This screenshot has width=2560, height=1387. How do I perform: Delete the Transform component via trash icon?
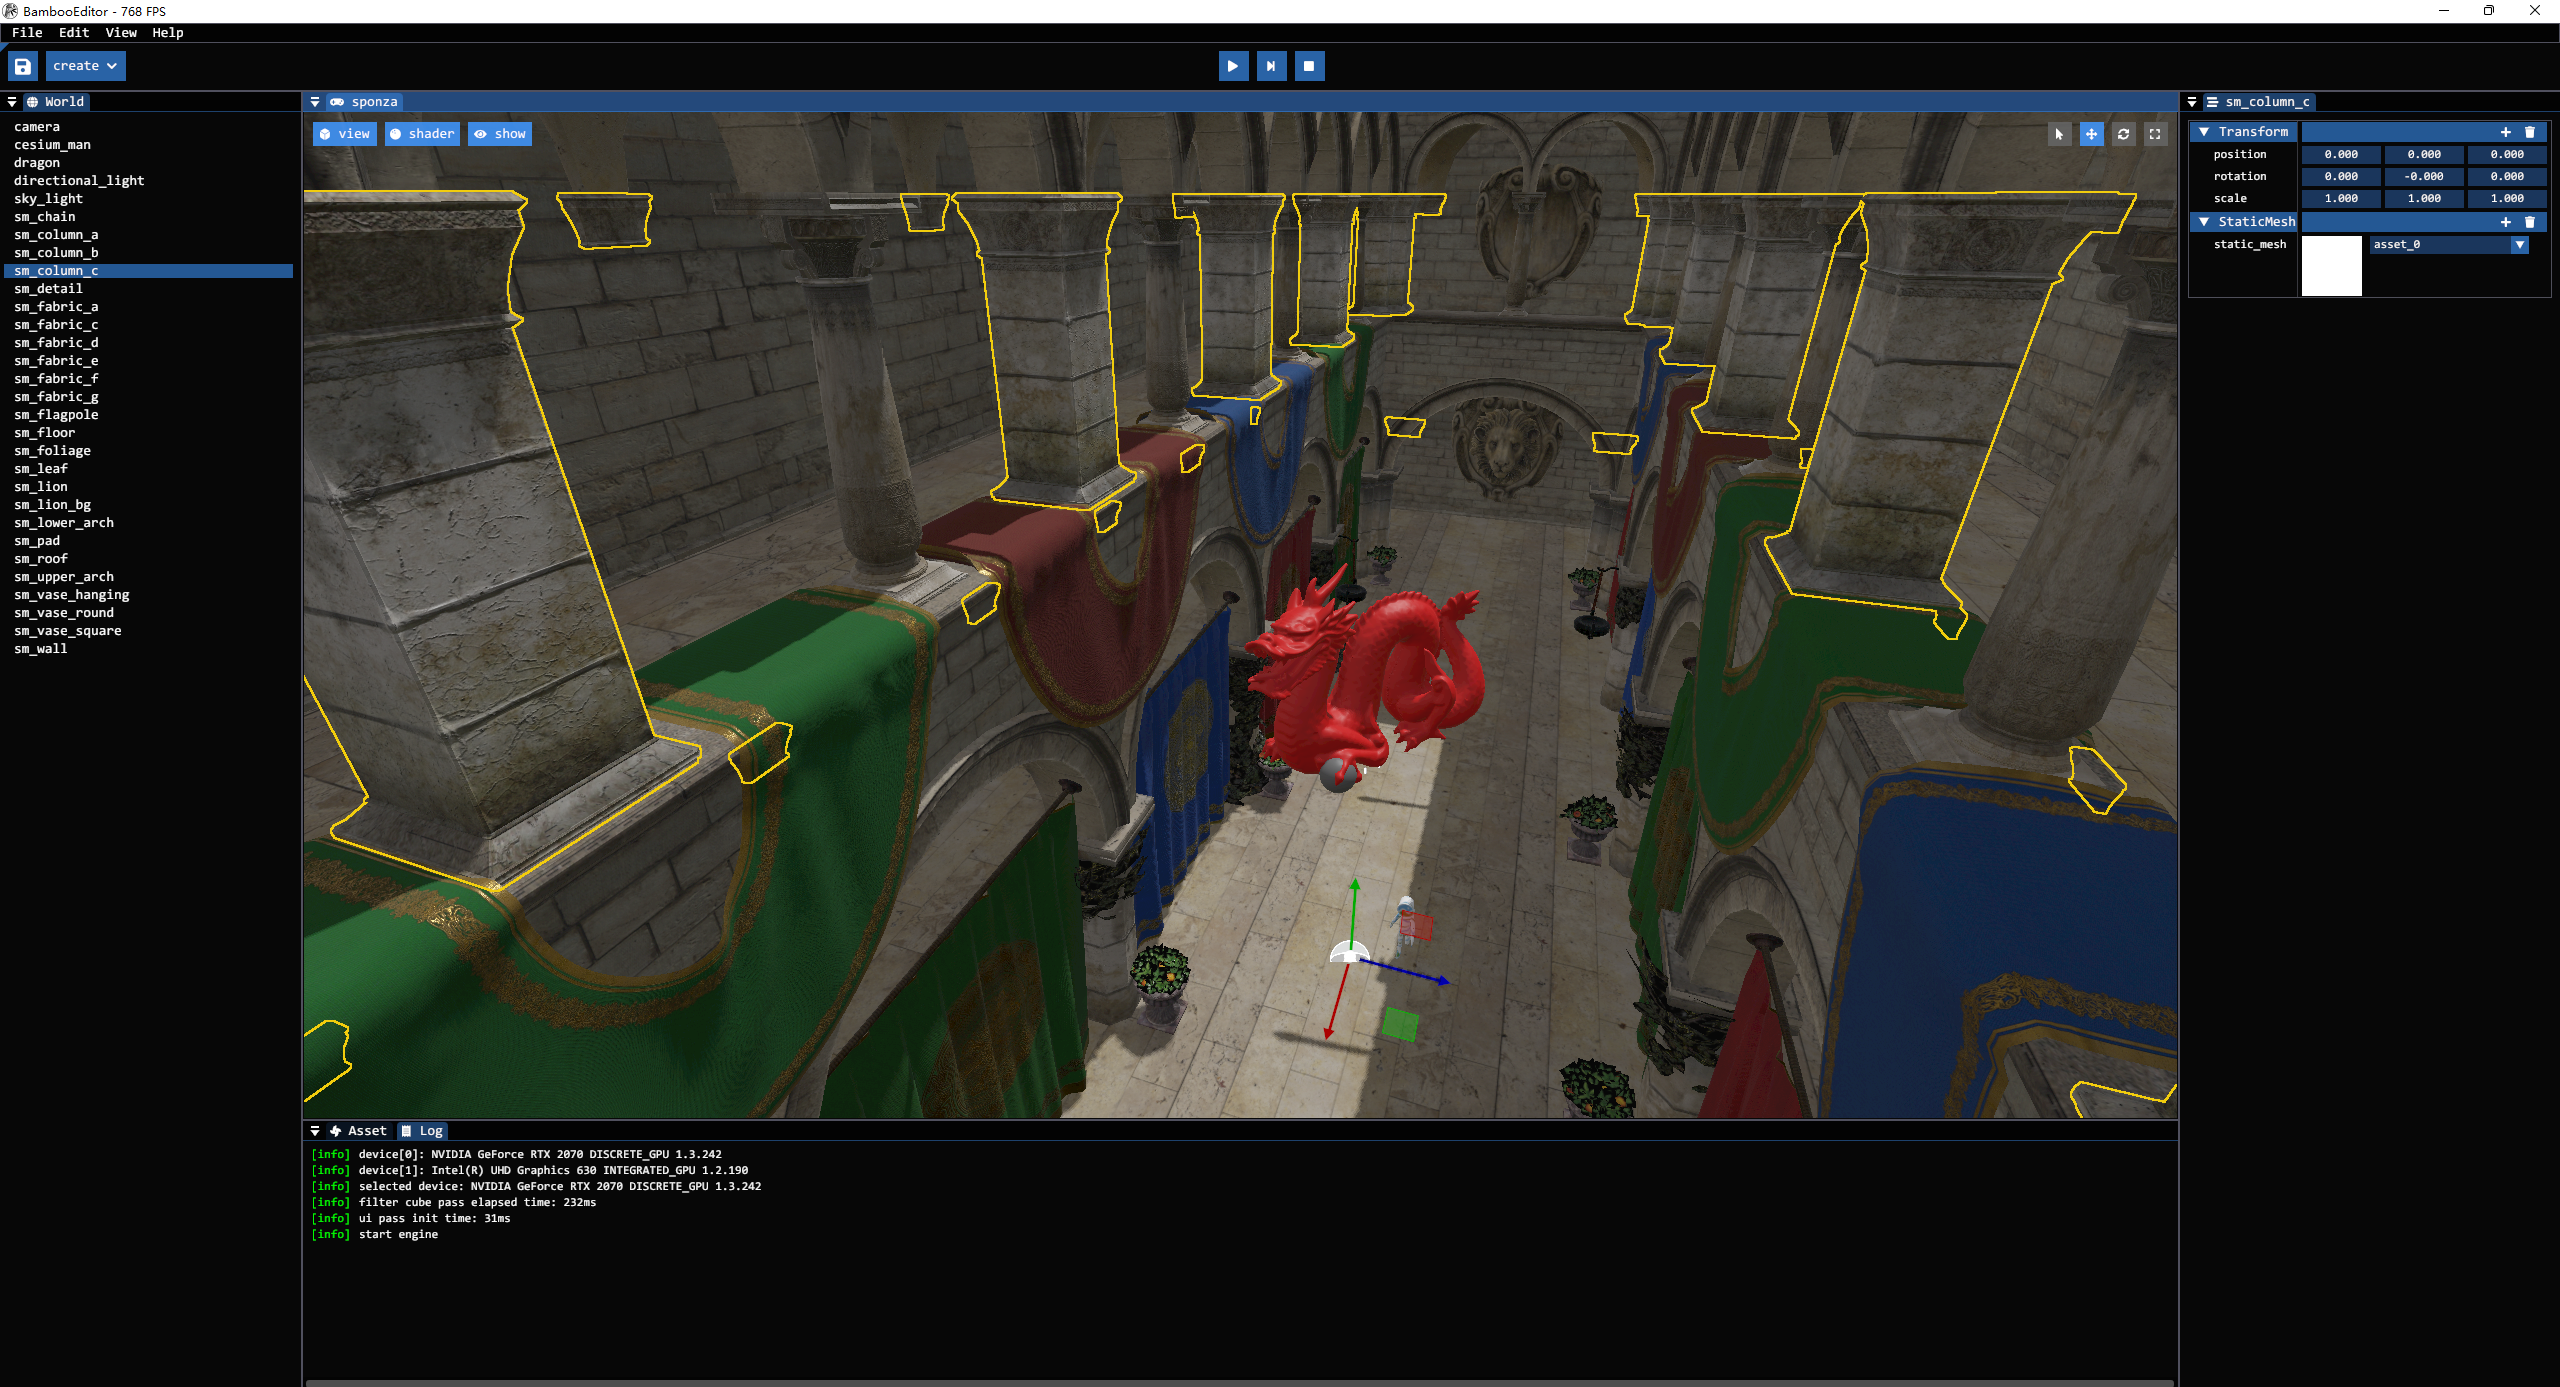2530,132
